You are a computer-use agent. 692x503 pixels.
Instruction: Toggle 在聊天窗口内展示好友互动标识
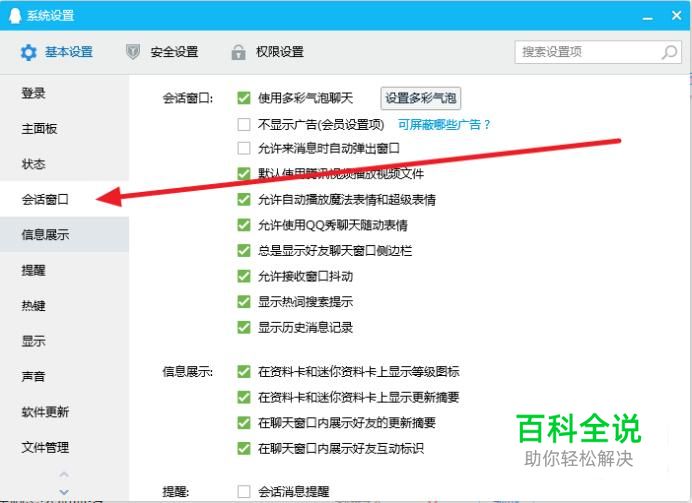click(x=244, y=448)
